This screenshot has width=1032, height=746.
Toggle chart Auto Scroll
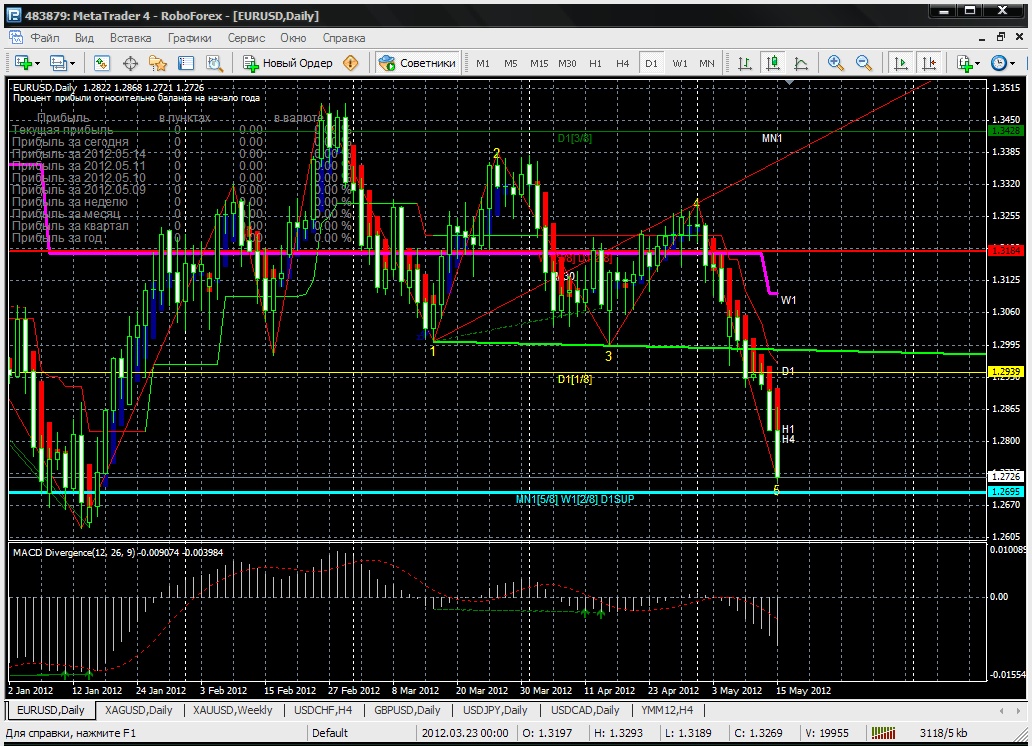[x=900, y=63]
